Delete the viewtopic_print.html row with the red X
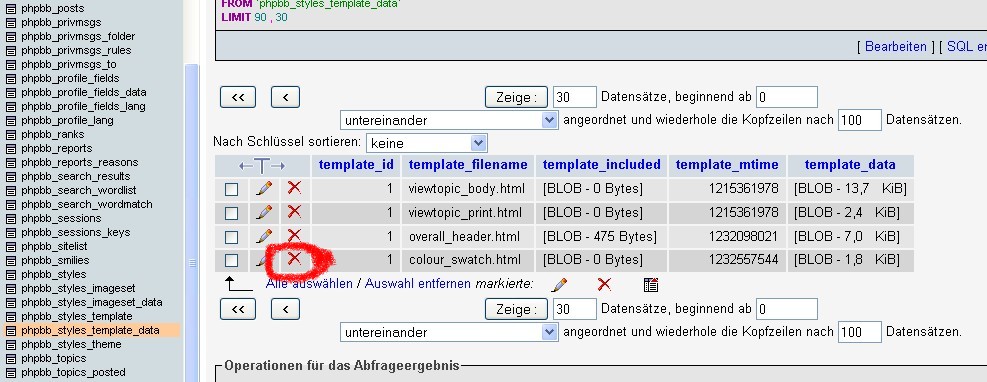This screenshot has width=987, height=382. tap(294, 212)
